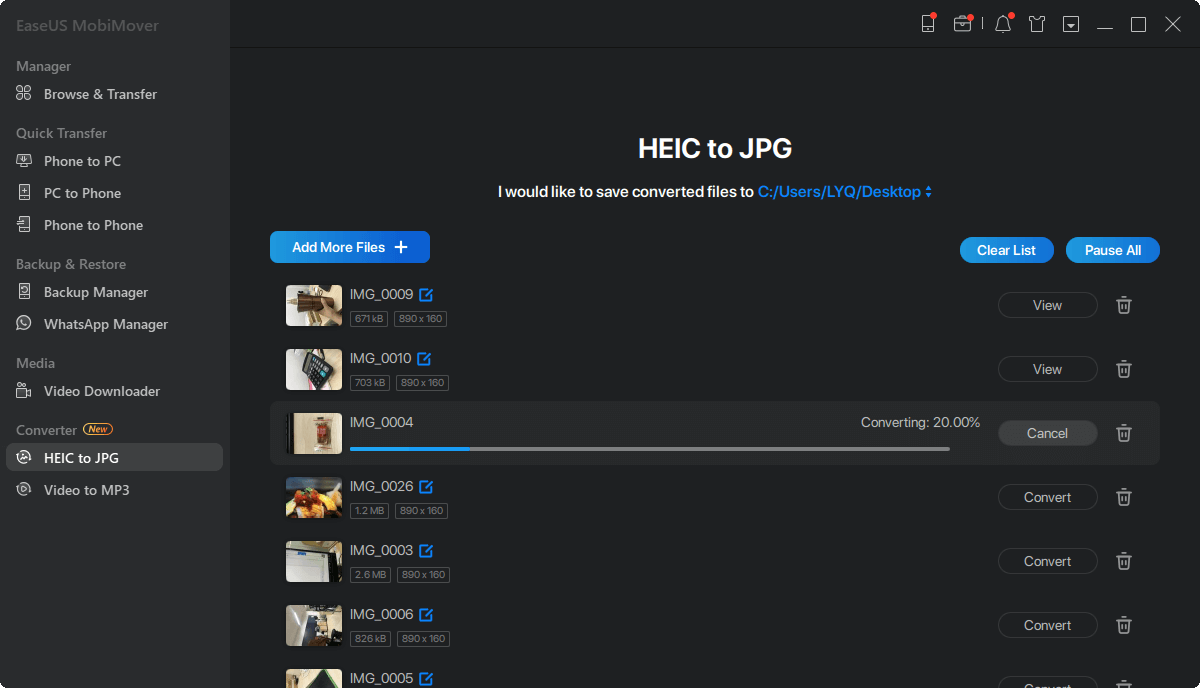Image resolution: width=1200 pixels, height=688 pixels.
Task: Delete IMG_0010 with its trash icon
Action: 1123,369
